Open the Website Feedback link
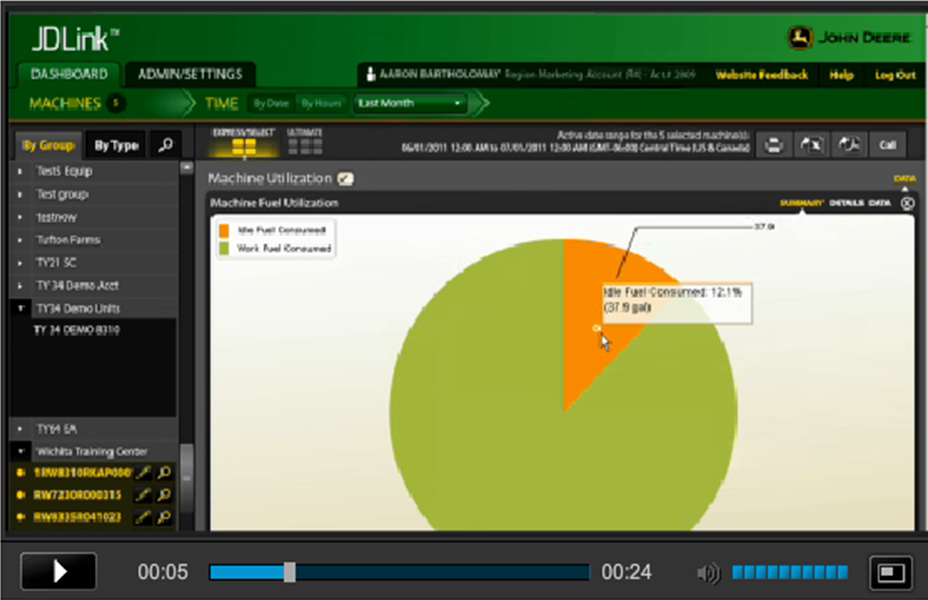 [x=762, y=75]
